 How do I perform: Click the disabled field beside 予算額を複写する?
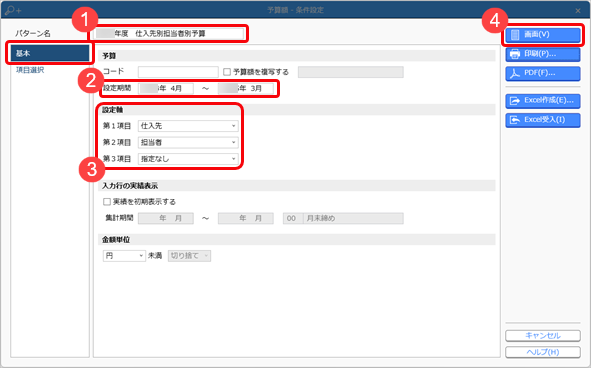pos(351,72)
